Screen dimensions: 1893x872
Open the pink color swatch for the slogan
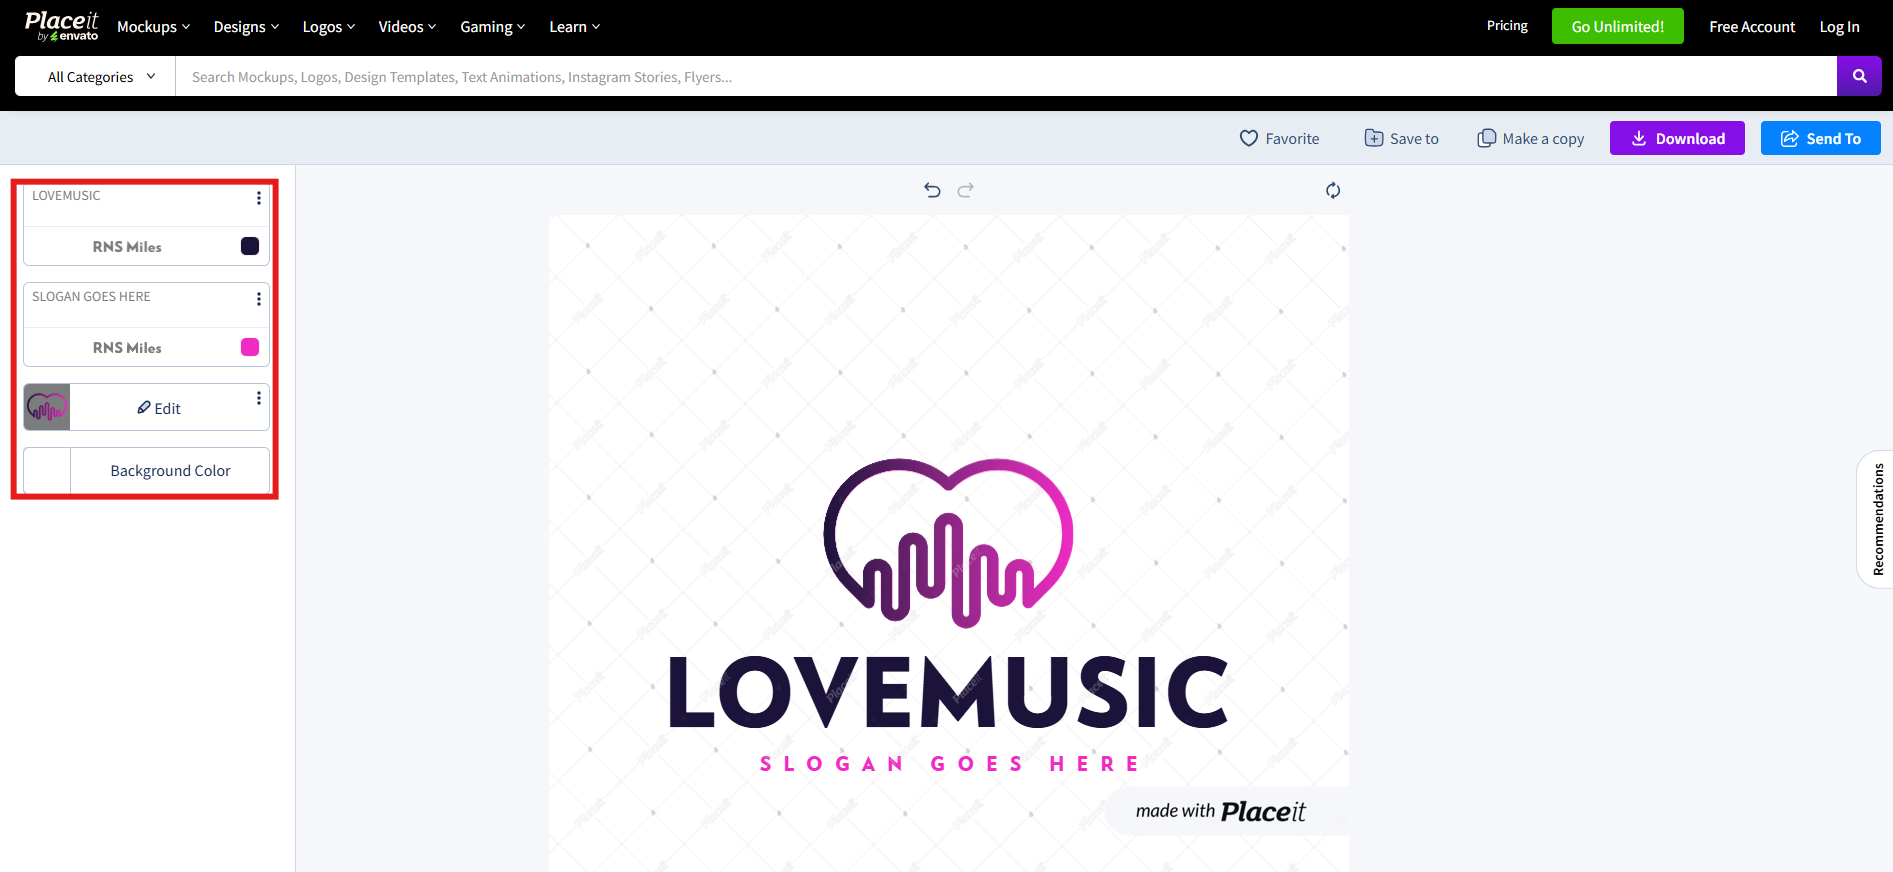(250, 347)
